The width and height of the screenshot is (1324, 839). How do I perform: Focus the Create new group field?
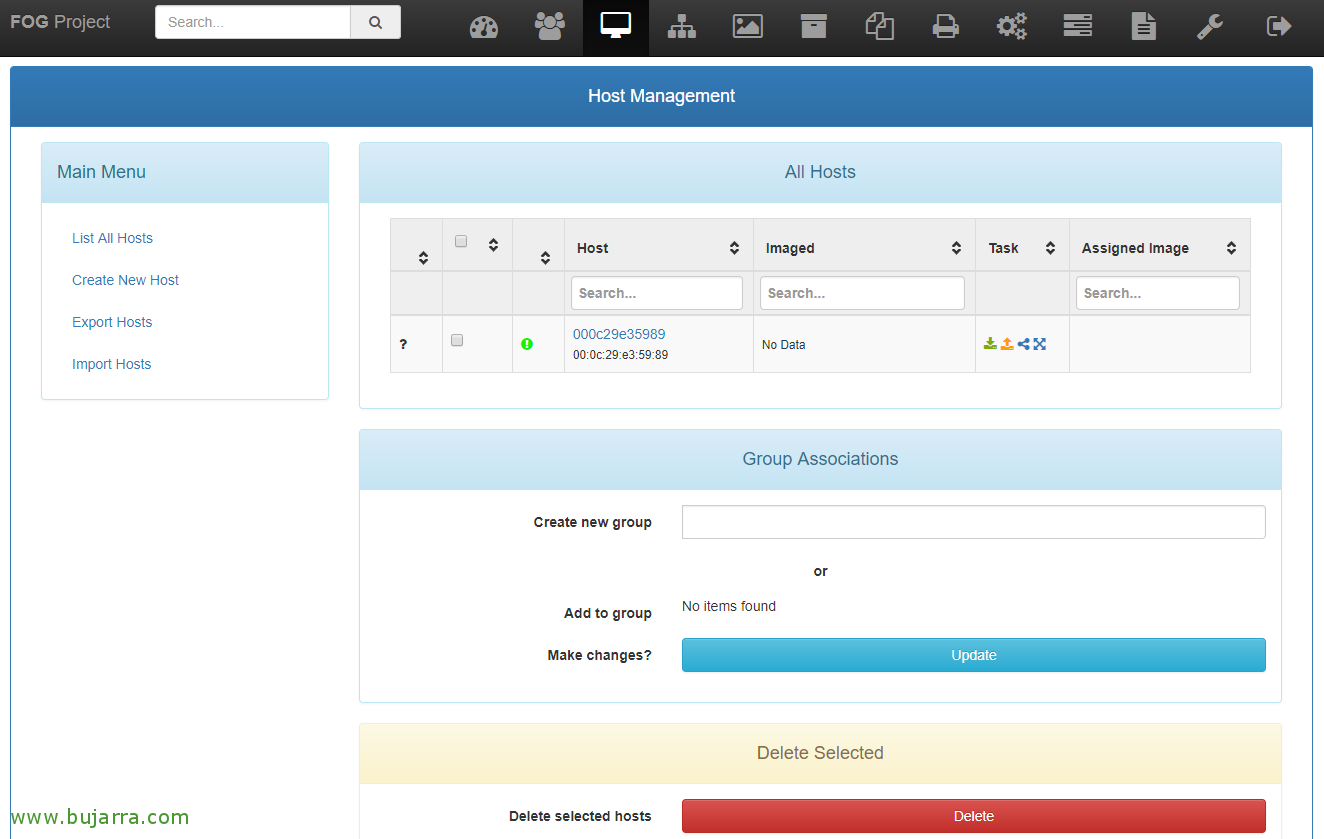(x=974, y=522)
